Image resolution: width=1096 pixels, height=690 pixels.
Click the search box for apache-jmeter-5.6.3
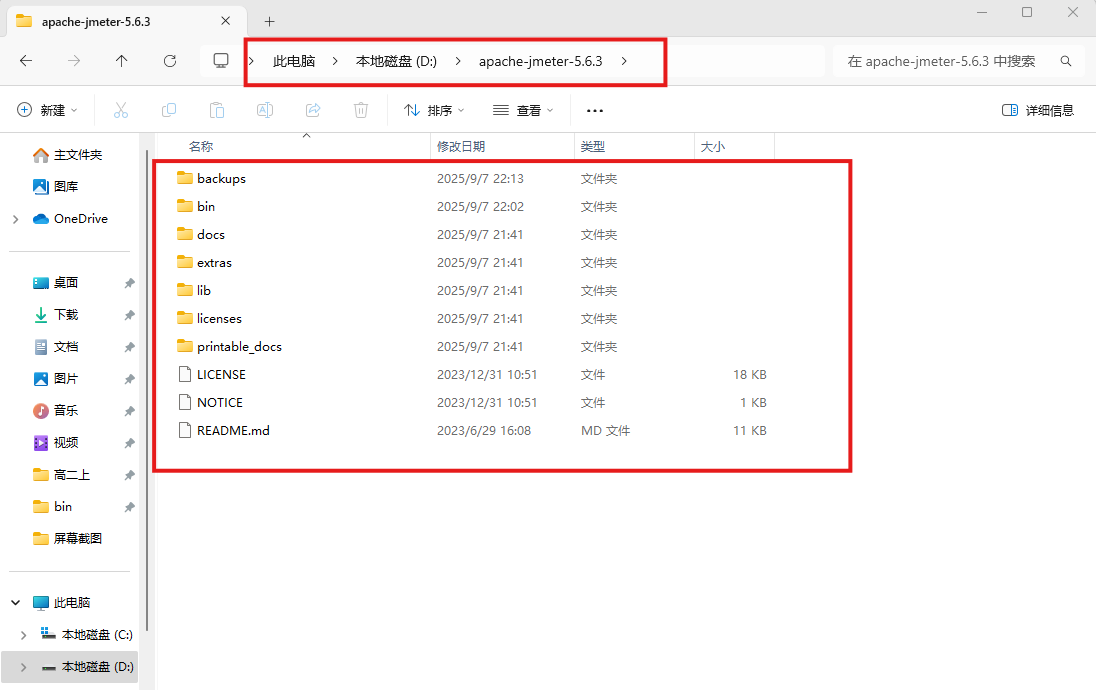click(x=956, y=62)
